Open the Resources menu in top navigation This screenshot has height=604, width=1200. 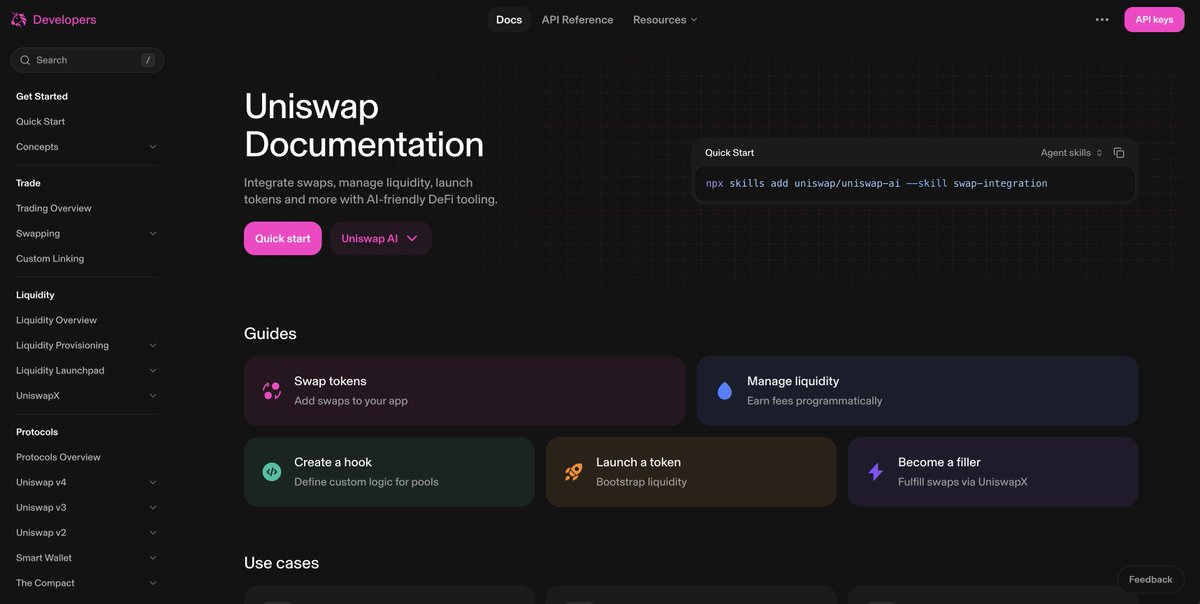(665, 19)
